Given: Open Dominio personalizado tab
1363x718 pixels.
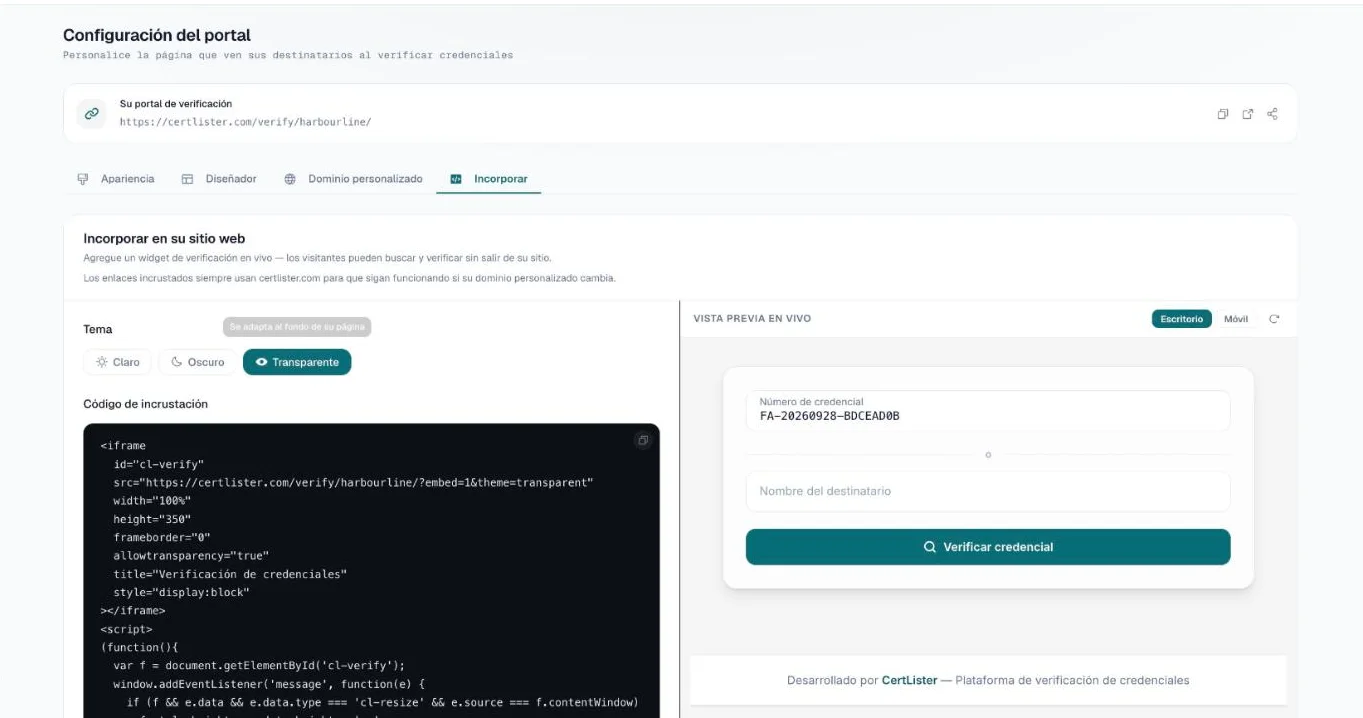Looking at the screenshot, I should [x=353, y=179].
